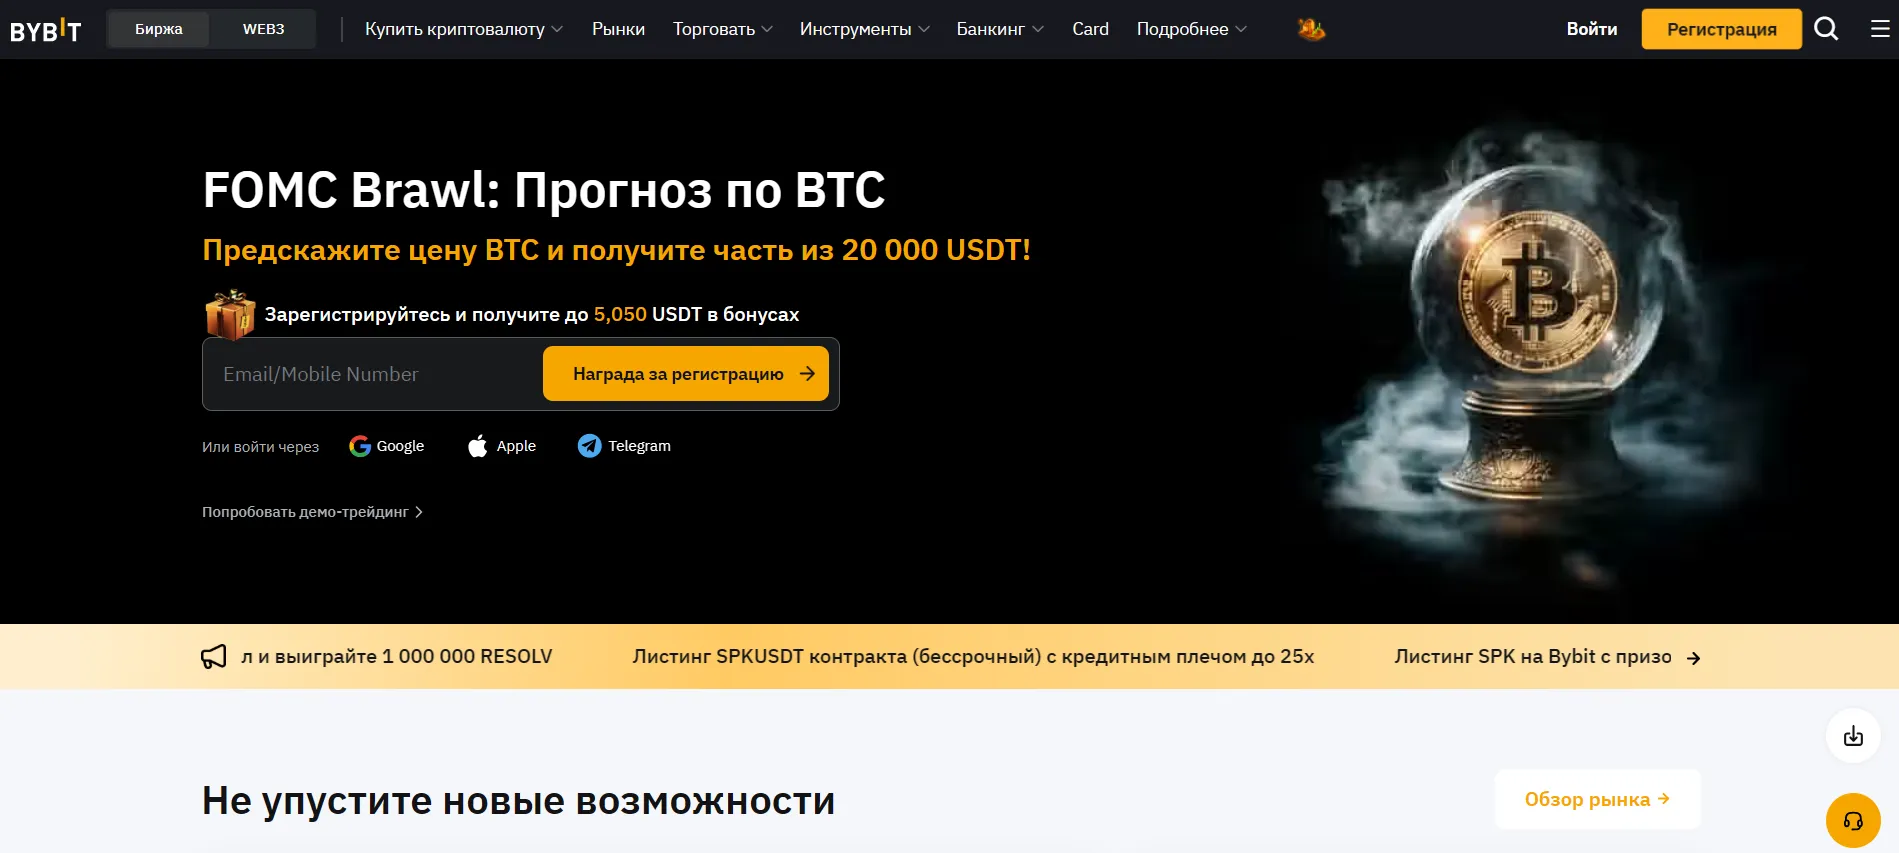
Task: Click the megaphone announcements icon
Action: coord(213,657)
